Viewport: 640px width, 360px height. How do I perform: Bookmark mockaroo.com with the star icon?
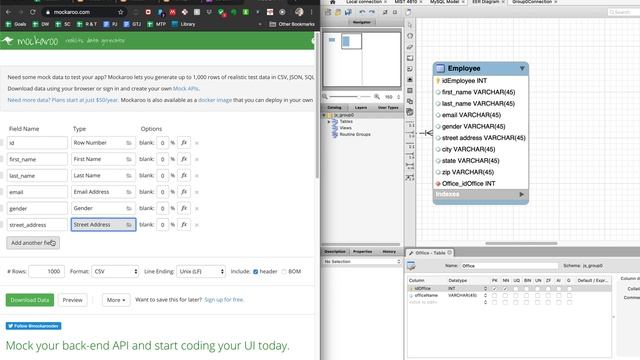(x=120, y=12)
